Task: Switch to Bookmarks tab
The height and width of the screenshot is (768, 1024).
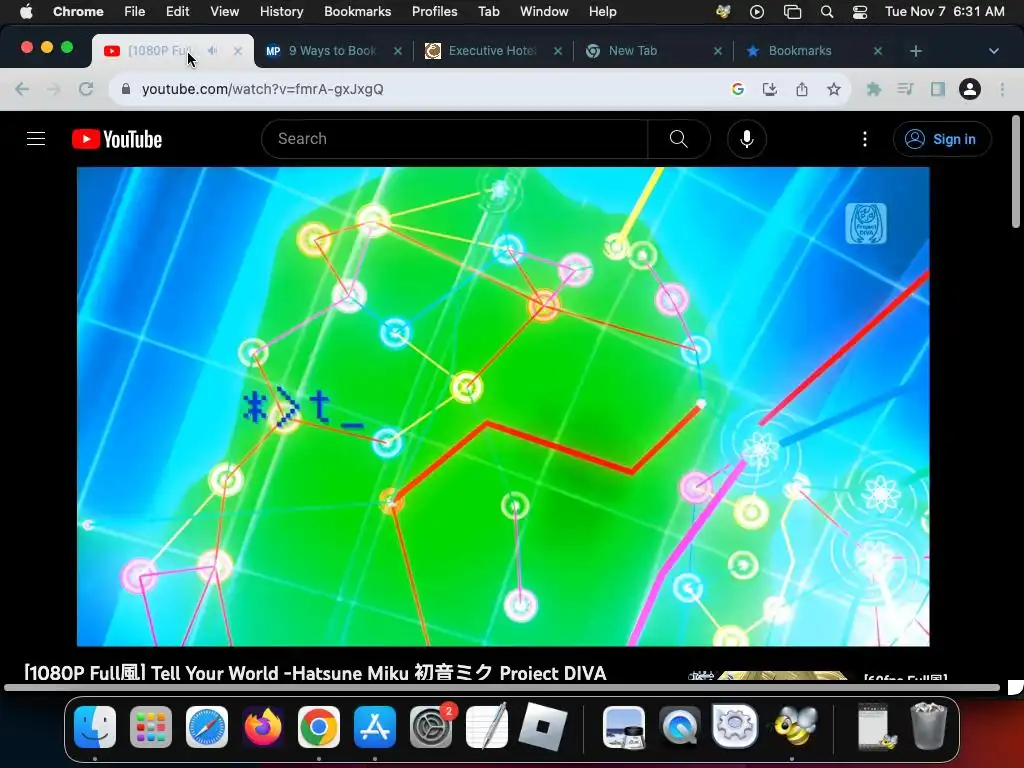Action: (x=813, y=50)
